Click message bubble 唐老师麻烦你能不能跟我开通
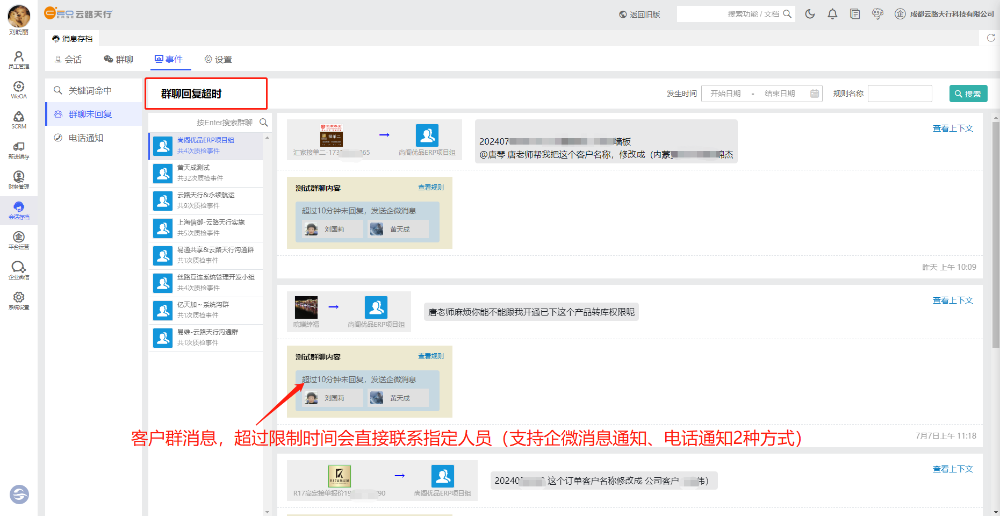Viewport: 1000px width, 516px height. [531, 313]
